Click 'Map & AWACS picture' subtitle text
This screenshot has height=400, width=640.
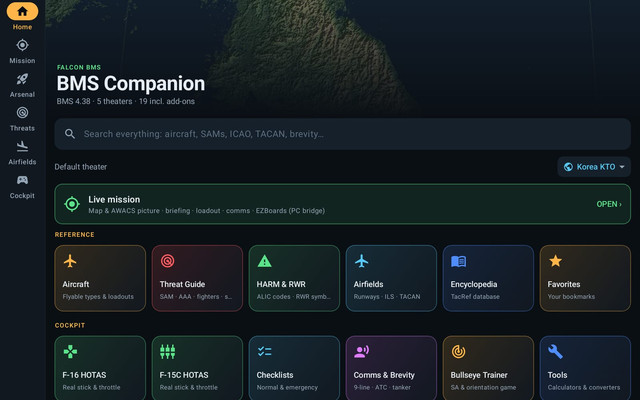[124, 211]
